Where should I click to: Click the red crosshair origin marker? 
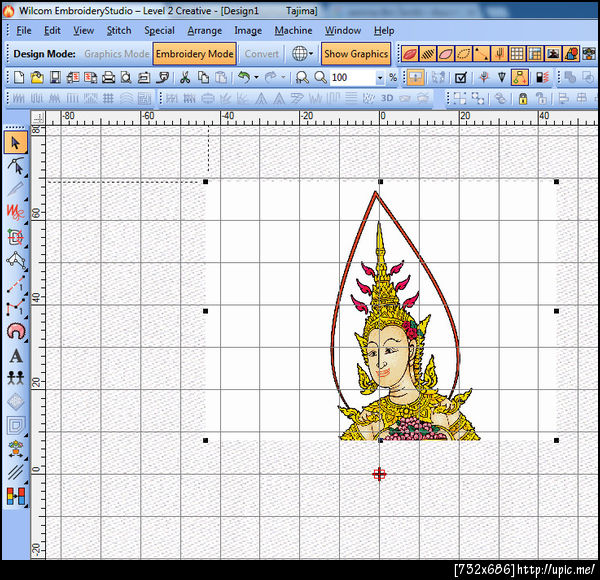tap(379, 474)
